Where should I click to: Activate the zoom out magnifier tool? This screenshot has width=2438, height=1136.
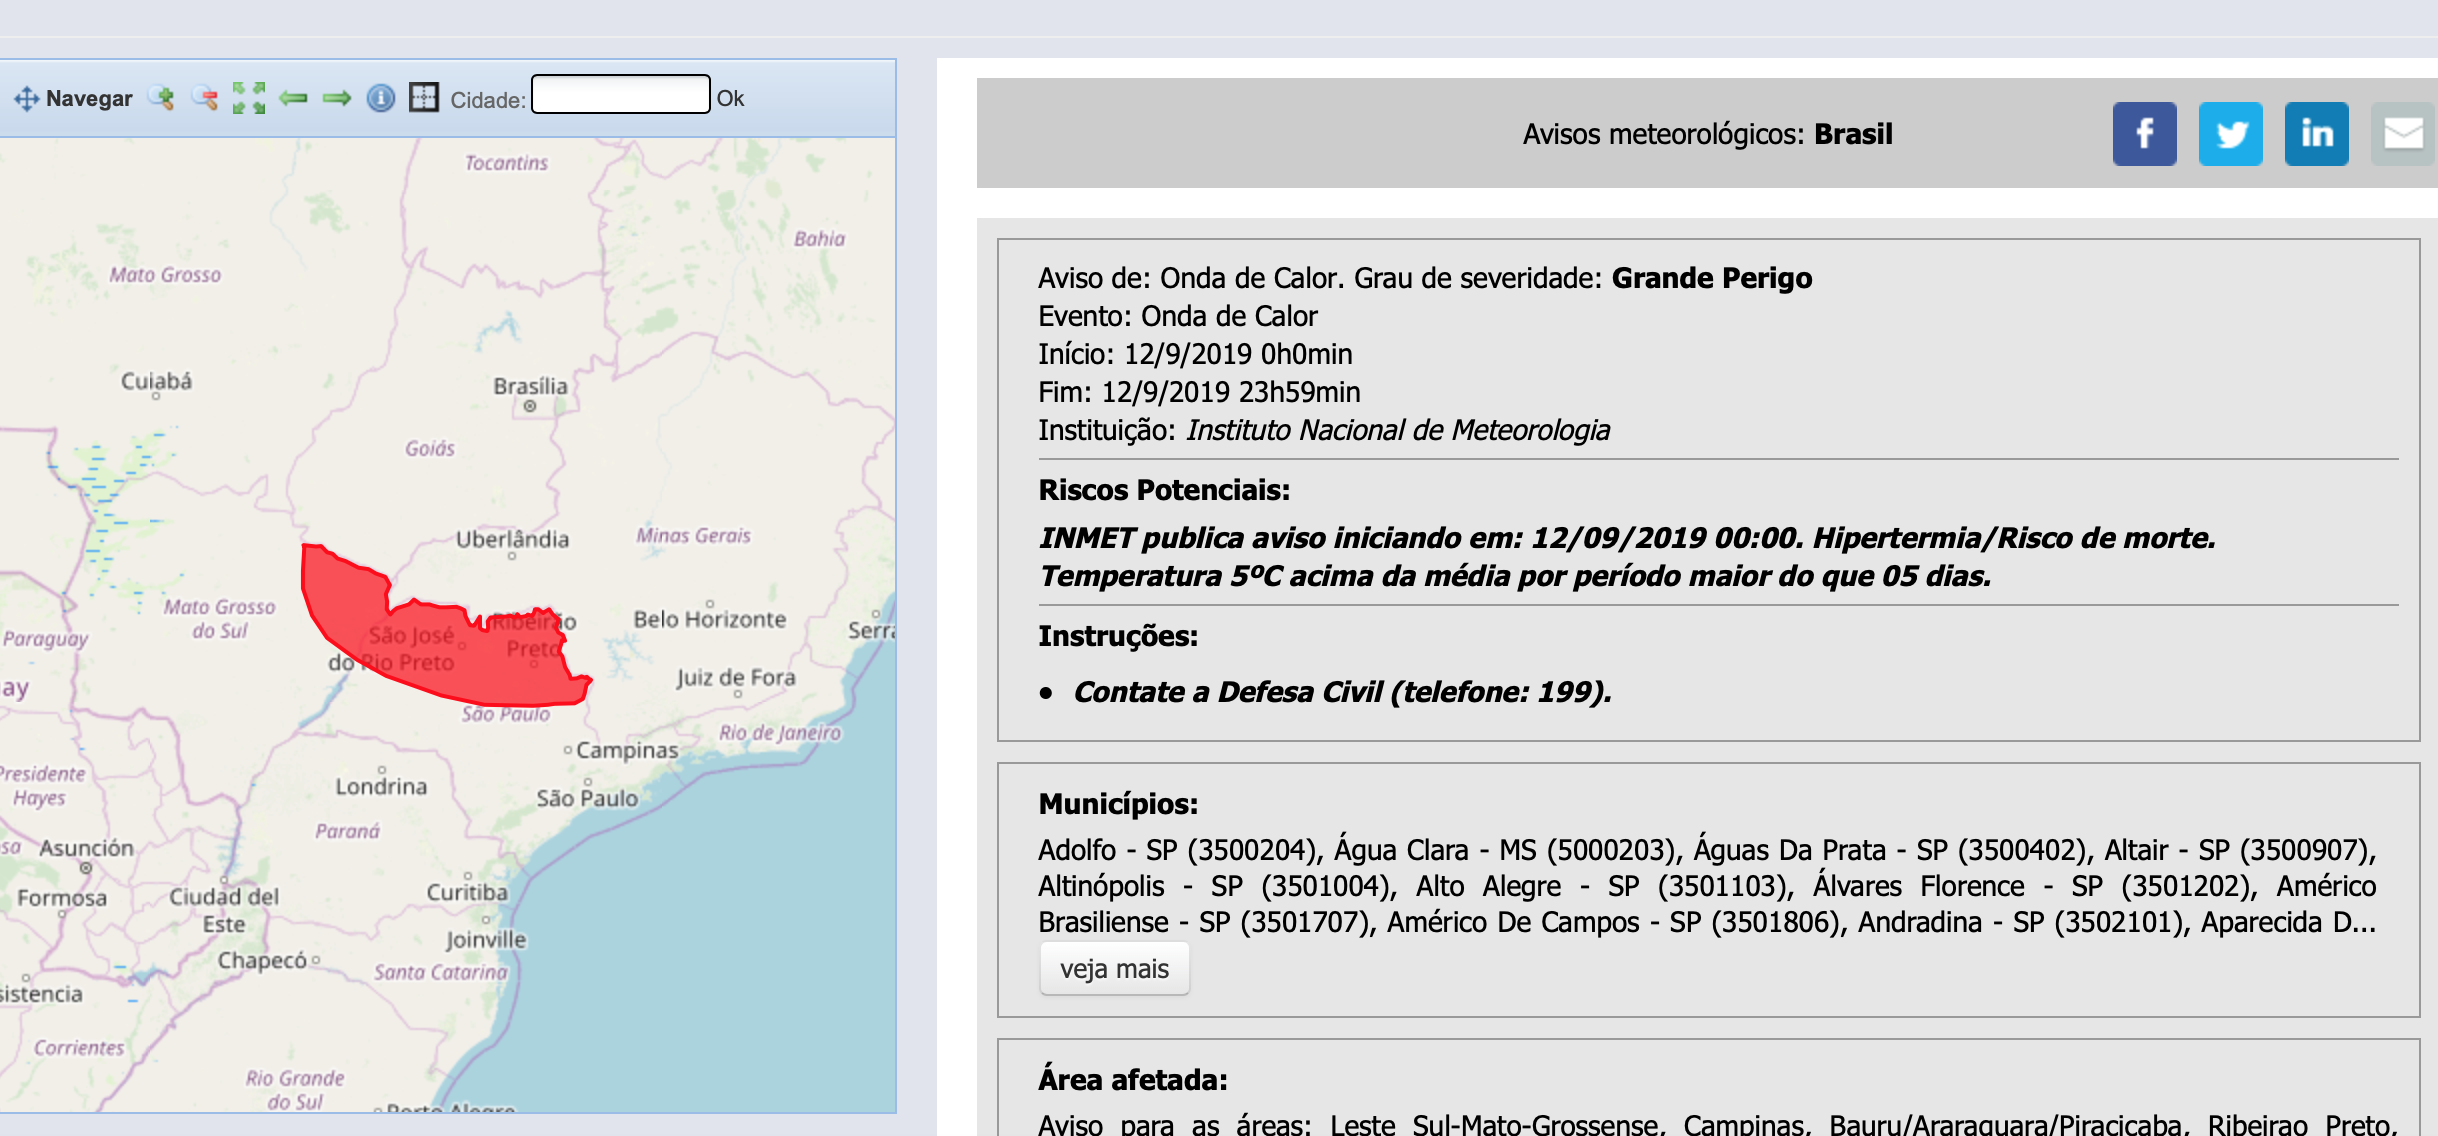click(205, 98)
